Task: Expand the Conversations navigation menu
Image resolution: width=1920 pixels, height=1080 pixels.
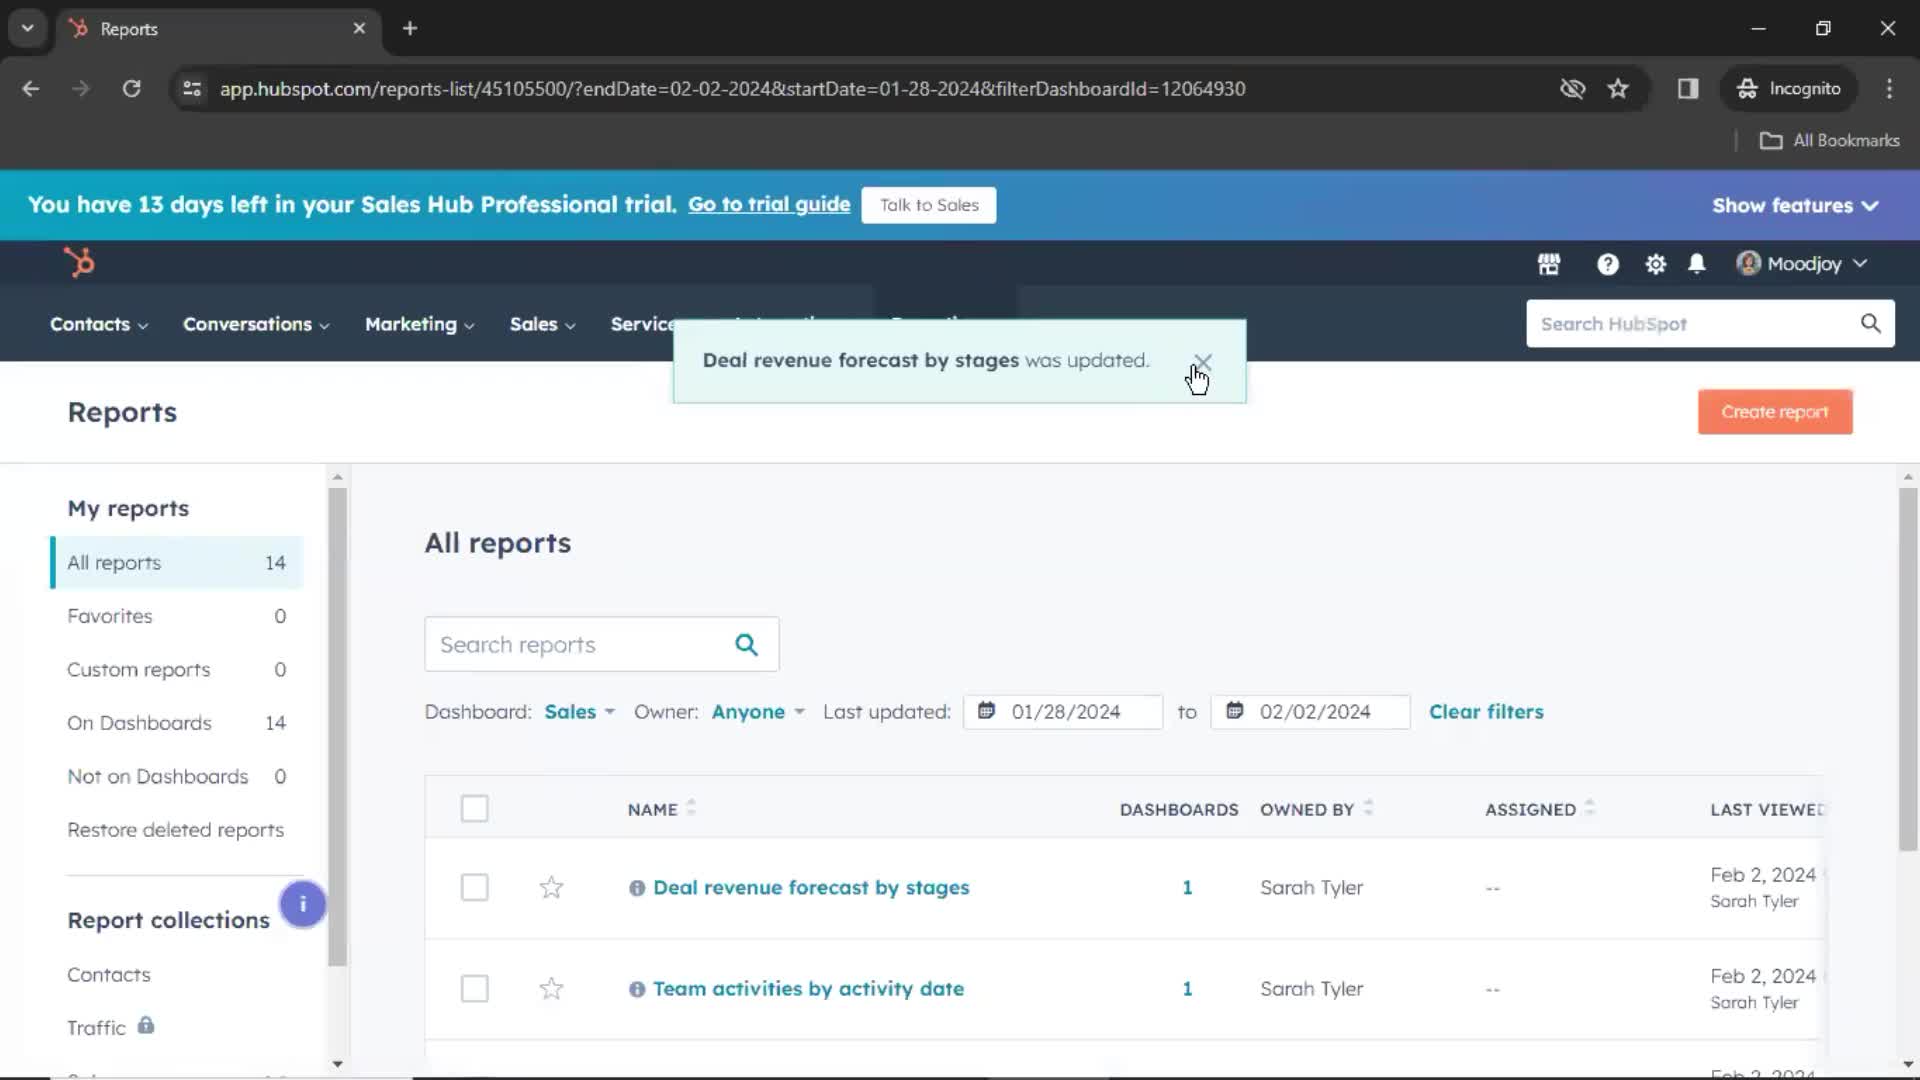Action: click(256, 325)
